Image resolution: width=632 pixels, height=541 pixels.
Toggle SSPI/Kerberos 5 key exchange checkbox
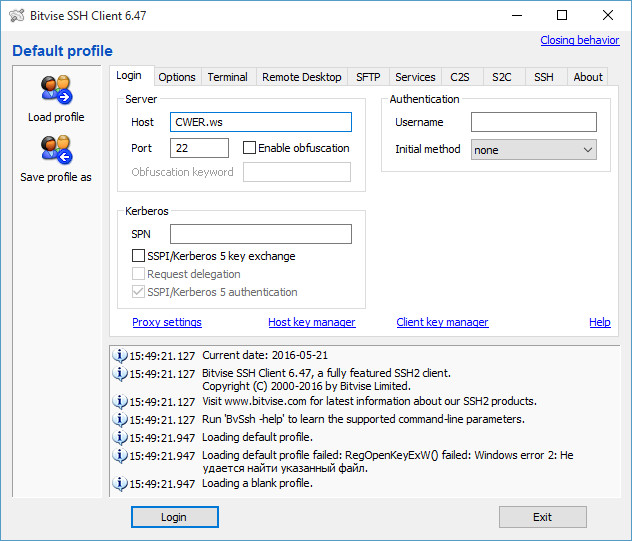pyautogui.click(x=139, y=256)
